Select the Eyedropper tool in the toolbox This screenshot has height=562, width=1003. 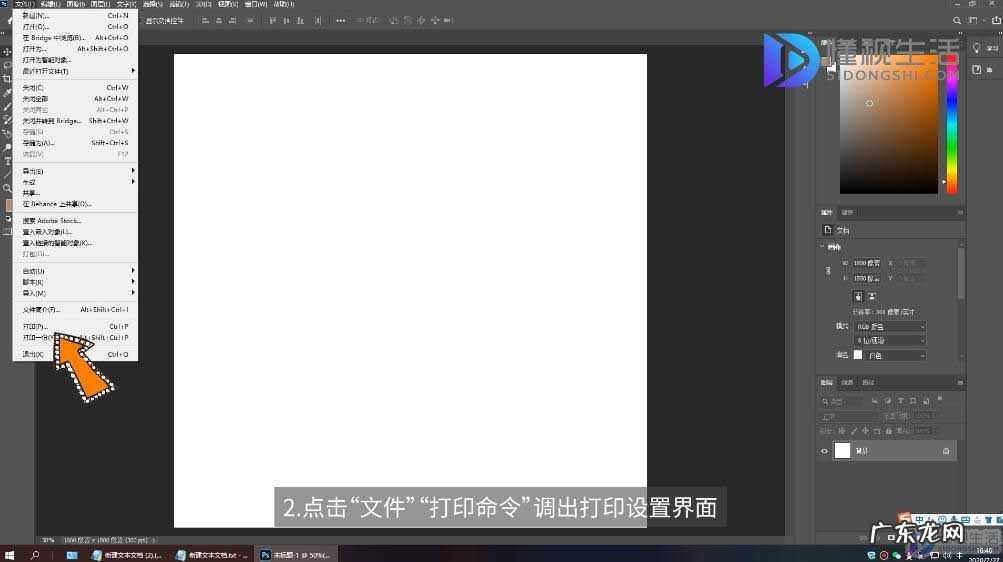point(7,93)
